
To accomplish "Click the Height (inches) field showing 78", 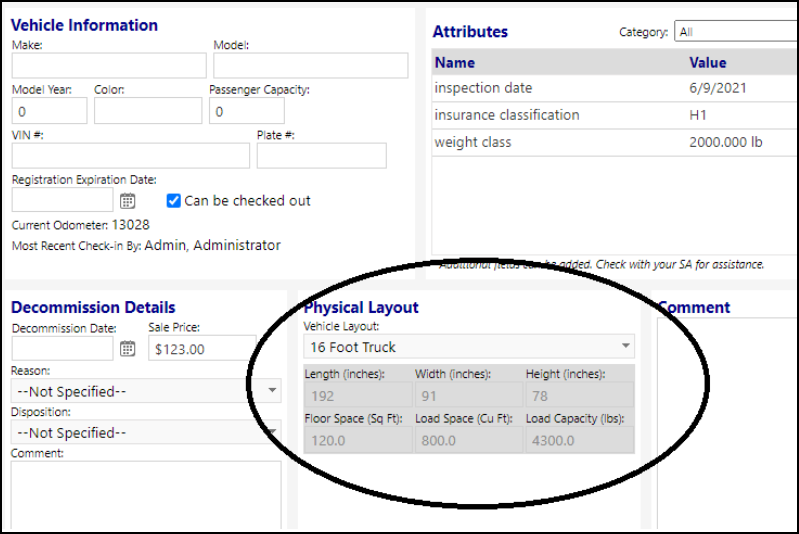I will point(580,395).
